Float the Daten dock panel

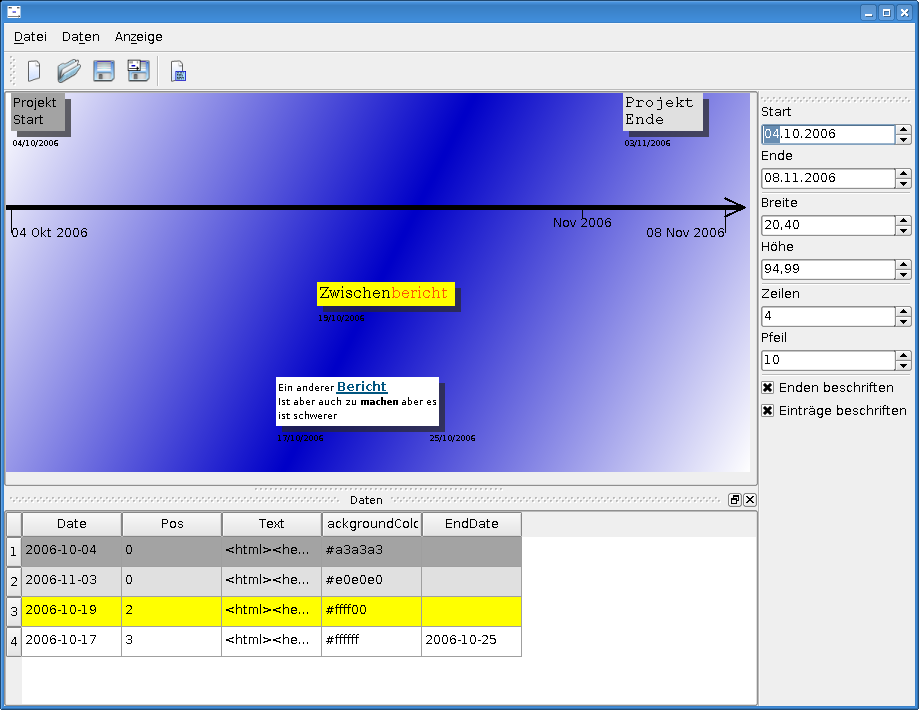coord(734,500)
